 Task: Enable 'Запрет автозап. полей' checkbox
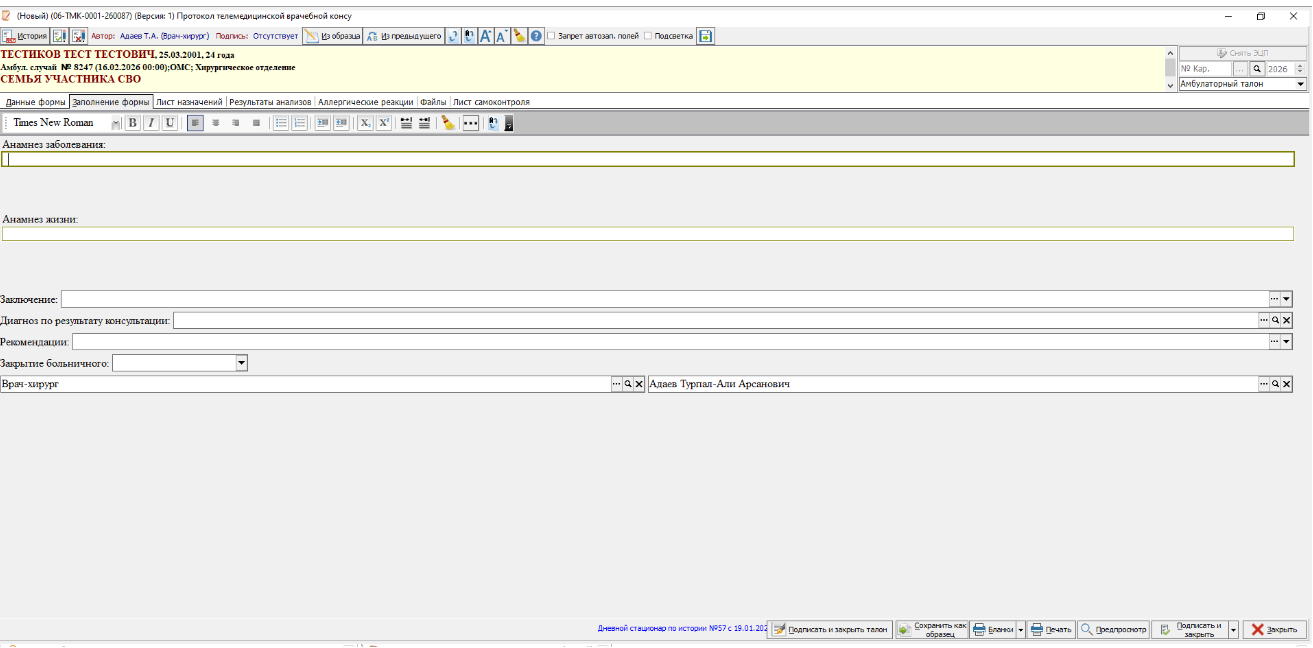pyautogui.click(x=551, y=36)
